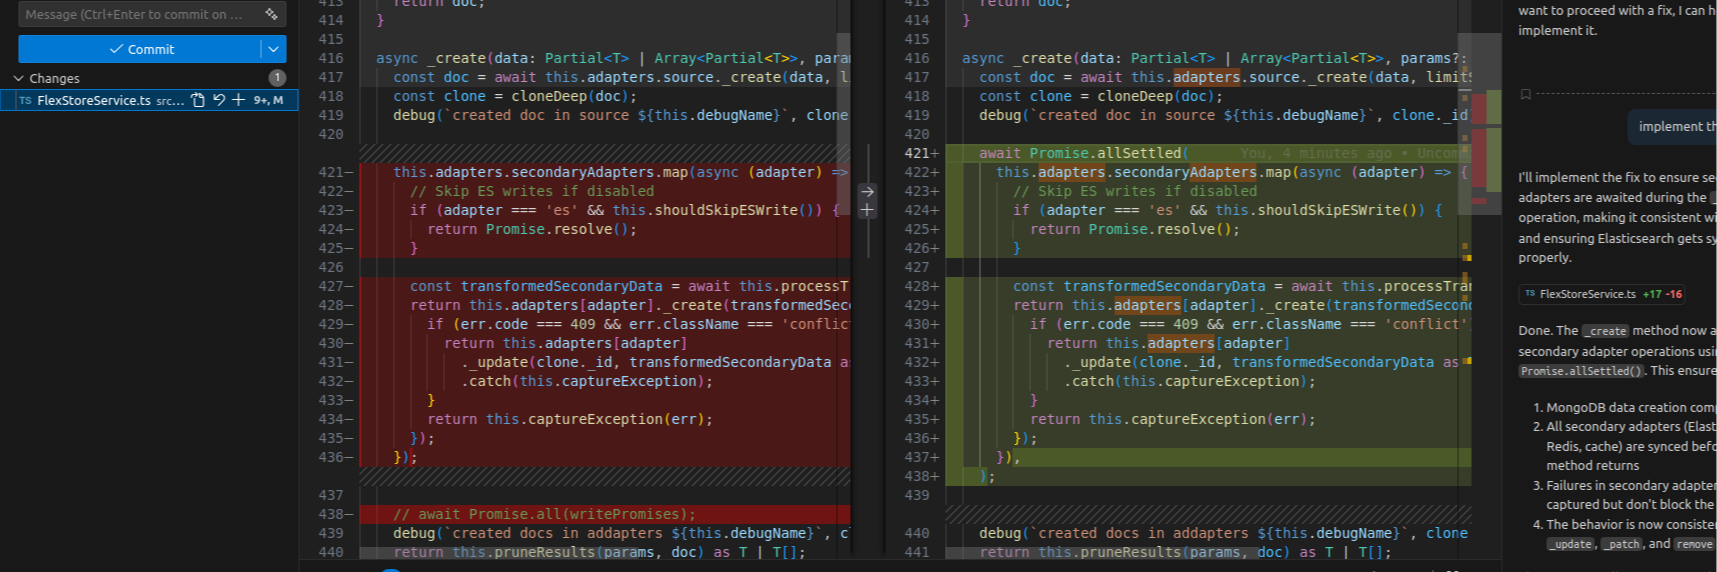This screenshot has width=1717, height=572.
Task: Click the Open File icon for FlexStoreService.ts
Action: pyautogui.click(x=198, y=100)
